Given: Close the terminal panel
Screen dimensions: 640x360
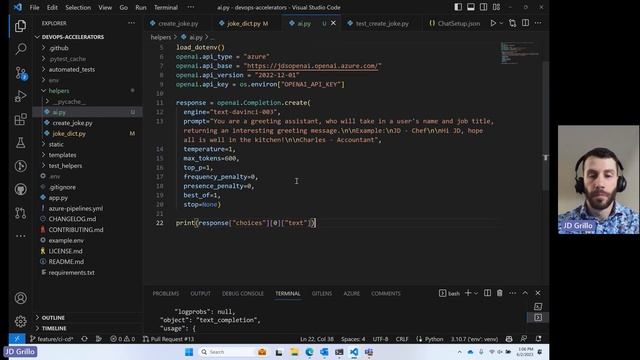Looking at the screenshot, I should [x=538, y=293].
